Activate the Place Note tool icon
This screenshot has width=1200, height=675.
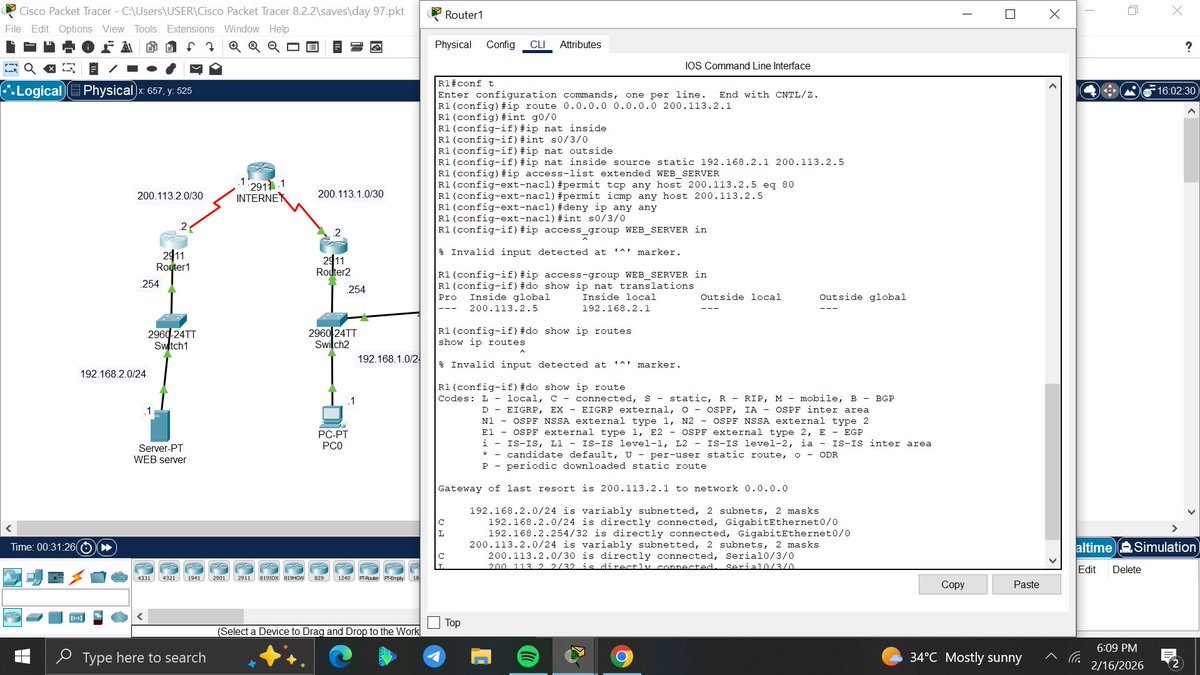tap(94, 68)
